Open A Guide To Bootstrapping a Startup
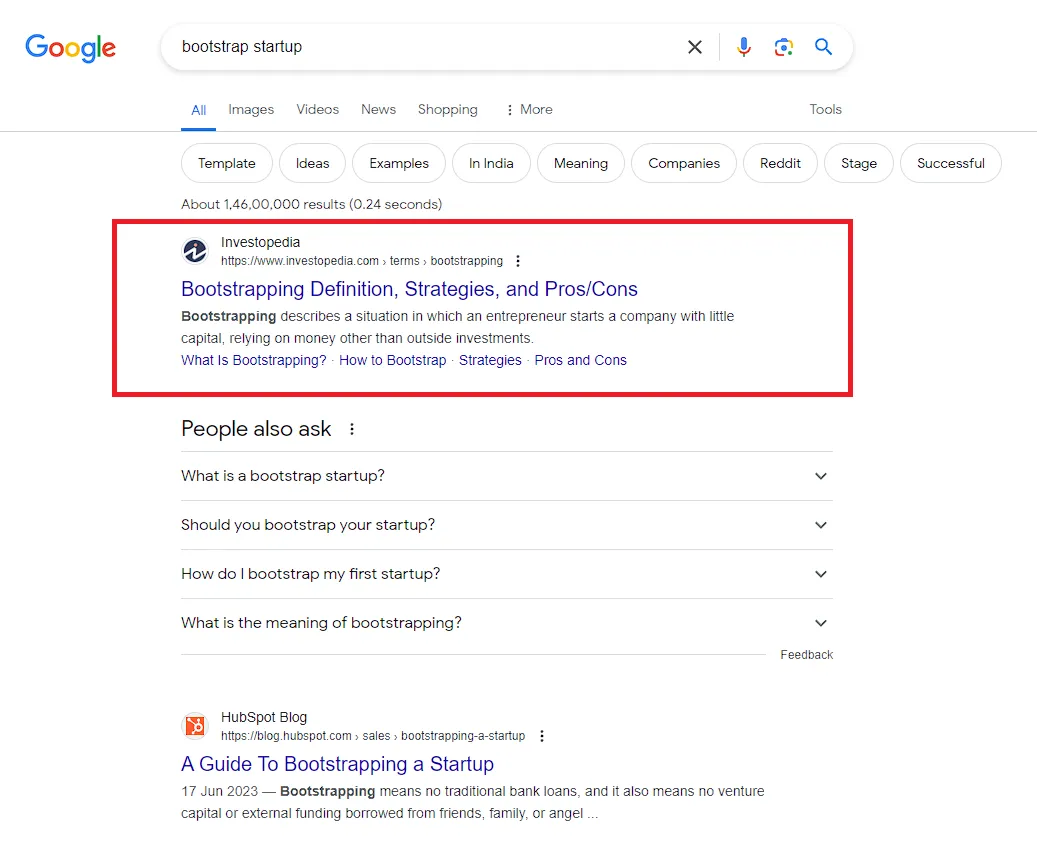 click(337, 764)
